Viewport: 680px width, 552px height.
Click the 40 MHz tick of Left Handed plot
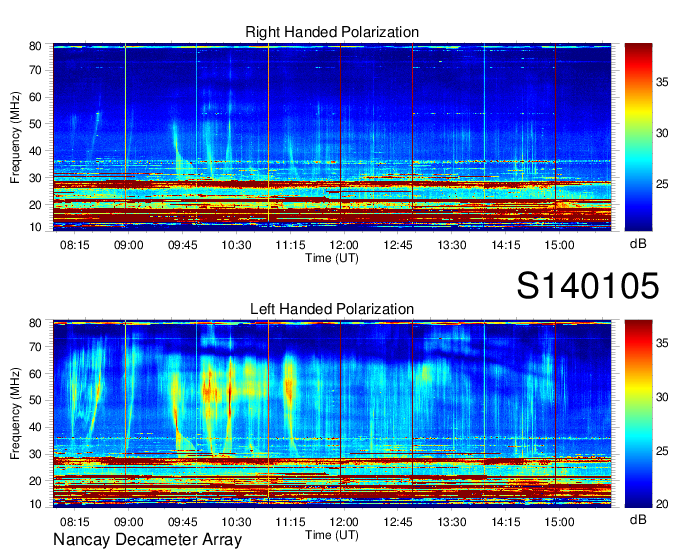[x=35, y=427]
